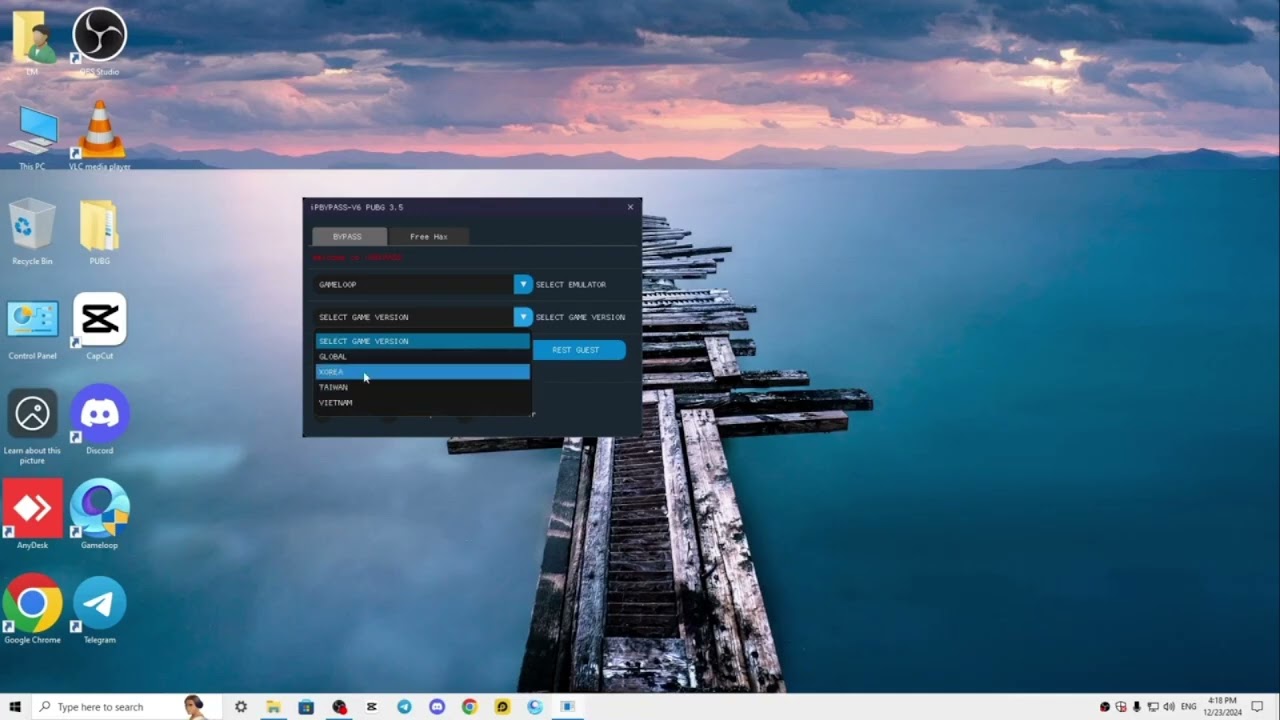Toggle the game version dropdown arrow
The height and width of the screenshot is (720, 1280).
(x=523, y=317)
